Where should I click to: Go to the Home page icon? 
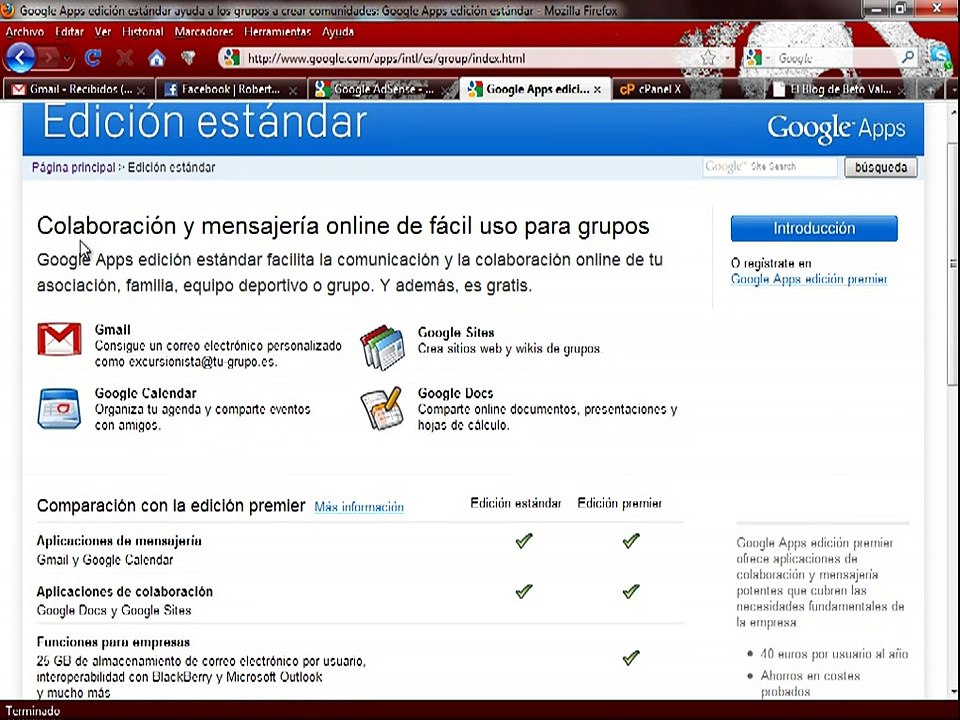point(157,58)
